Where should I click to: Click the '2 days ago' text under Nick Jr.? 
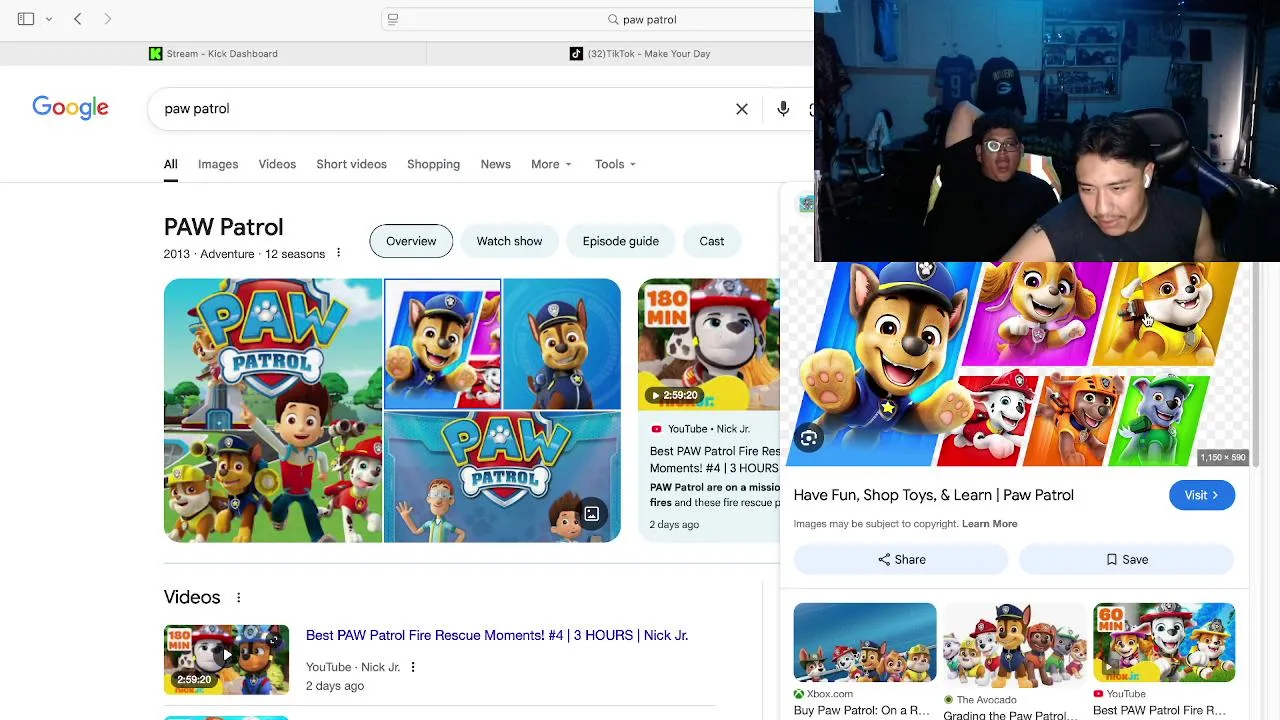click(x=335, y=686)
